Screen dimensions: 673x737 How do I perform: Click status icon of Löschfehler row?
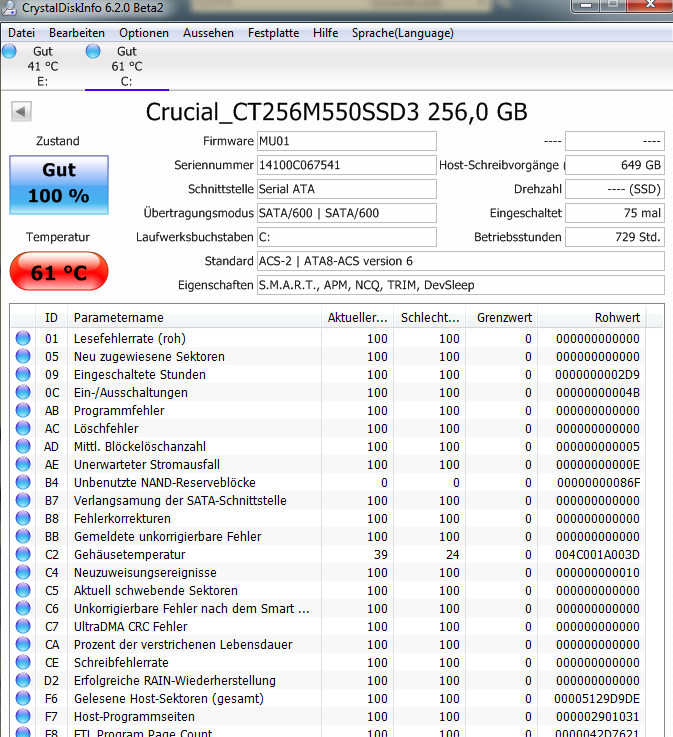point(23,428)
